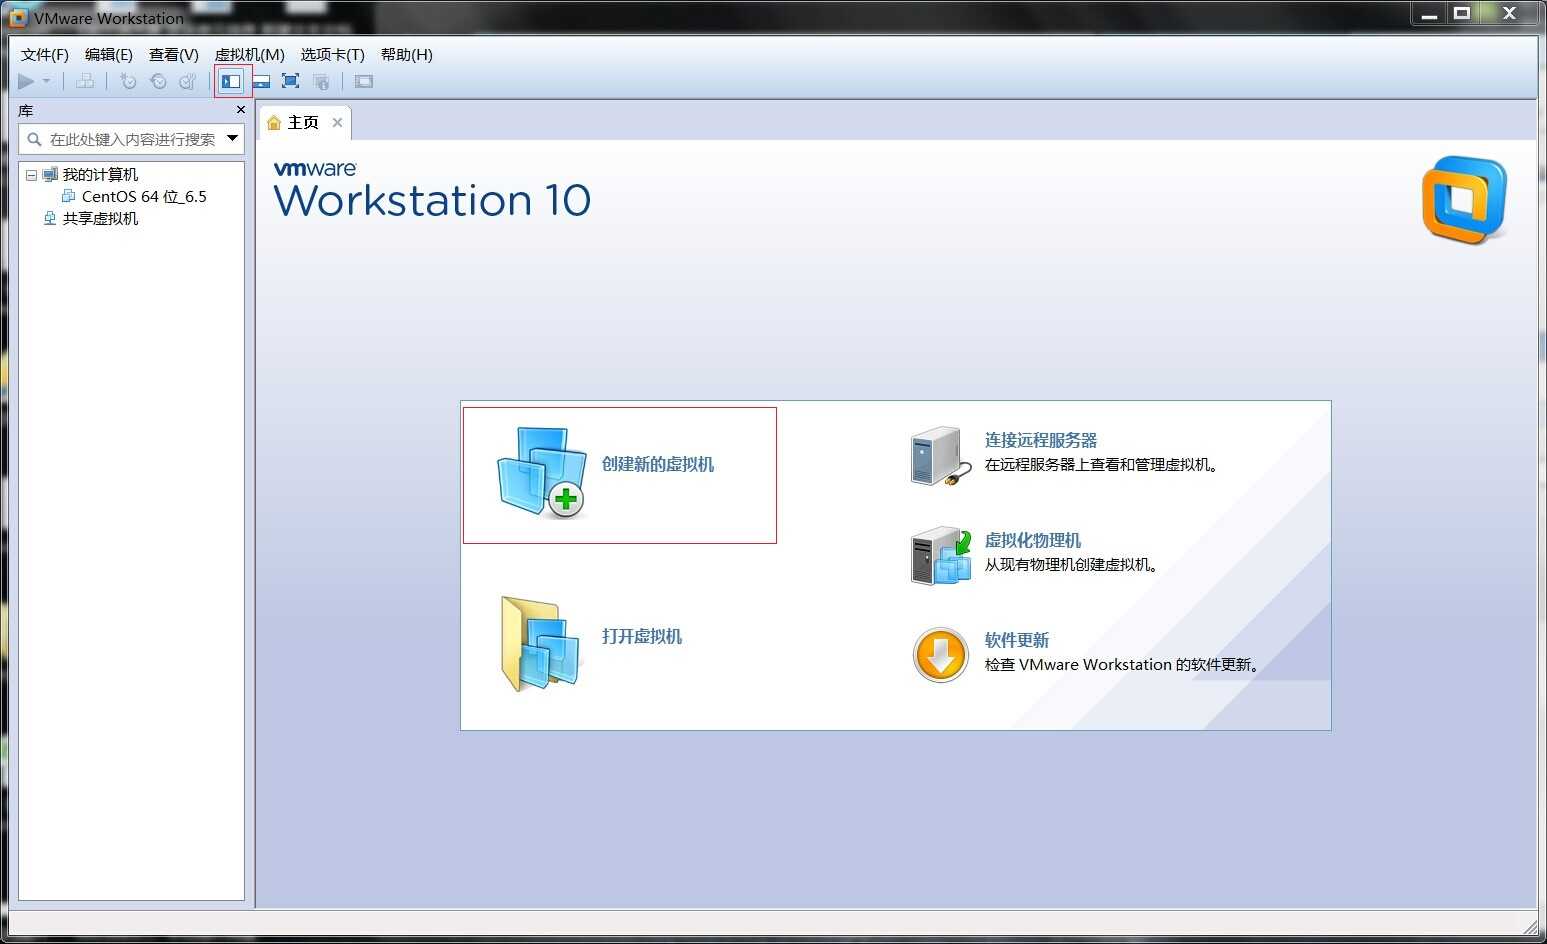Maximize the VMware Workstation window
This screenshot has height=944, width=1547.
[1462, 14]
